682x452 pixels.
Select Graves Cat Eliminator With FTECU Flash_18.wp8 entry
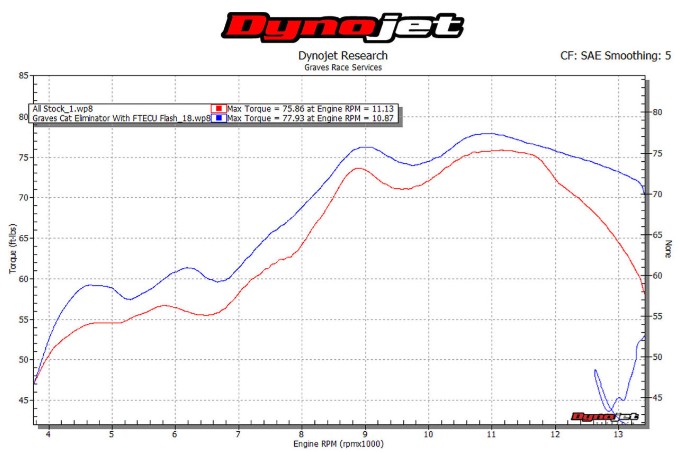pyautogui.click(x=121, y=118)
